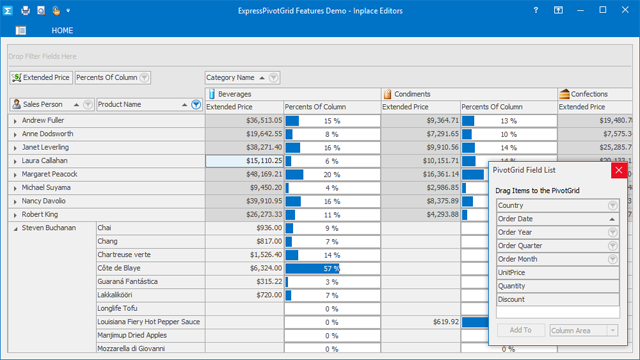
Task: Open the application menu icon beside HOME
Action: (21, 30)
